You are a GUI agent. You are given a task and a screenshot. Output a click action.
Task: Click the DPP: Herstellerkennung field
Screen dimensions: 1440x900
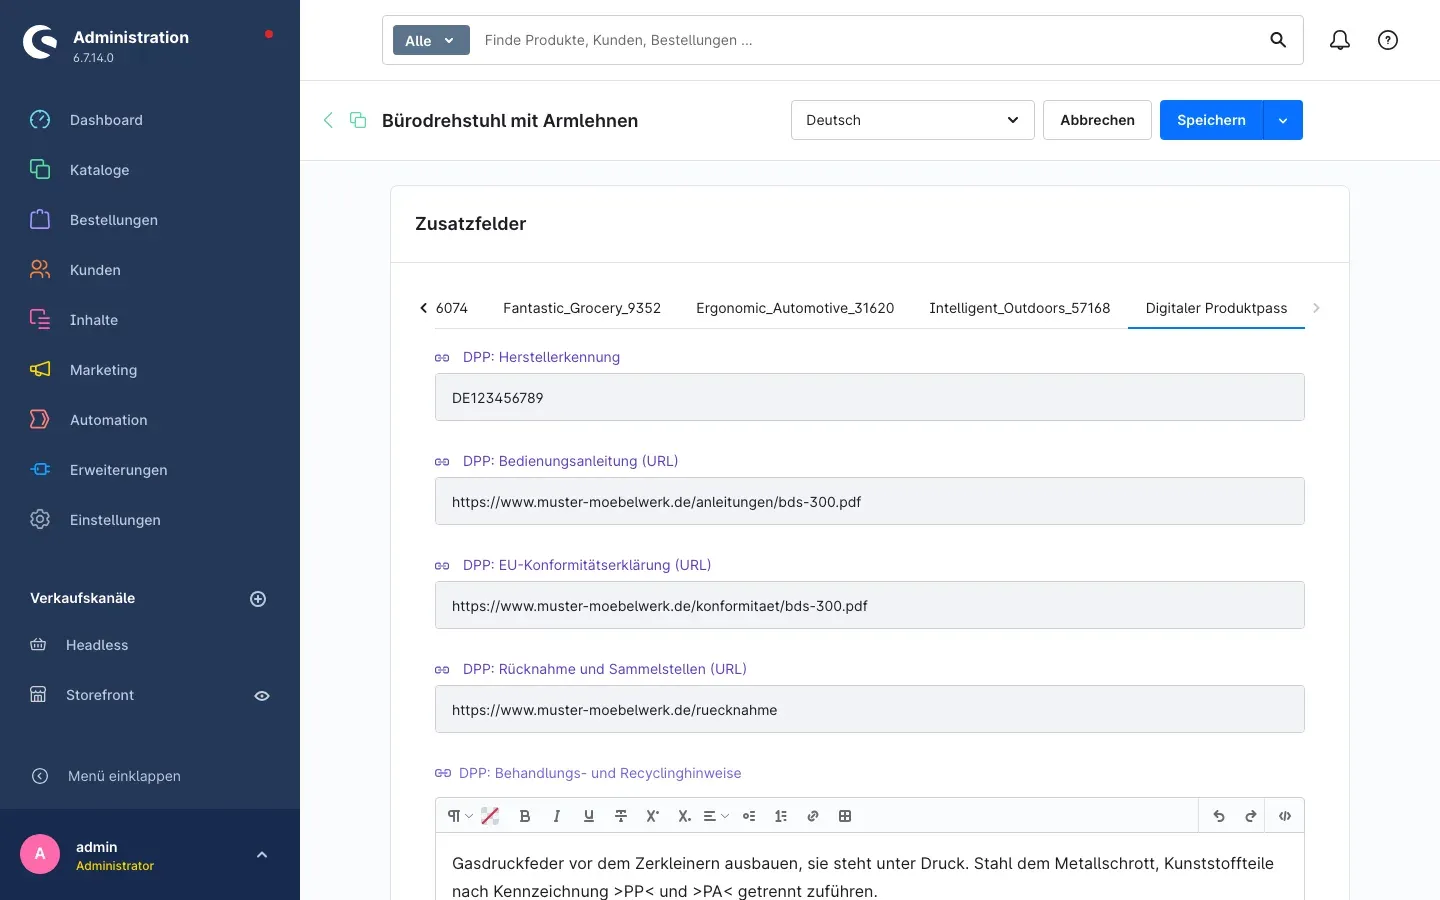pyautogui.click(x=870, y=397)
